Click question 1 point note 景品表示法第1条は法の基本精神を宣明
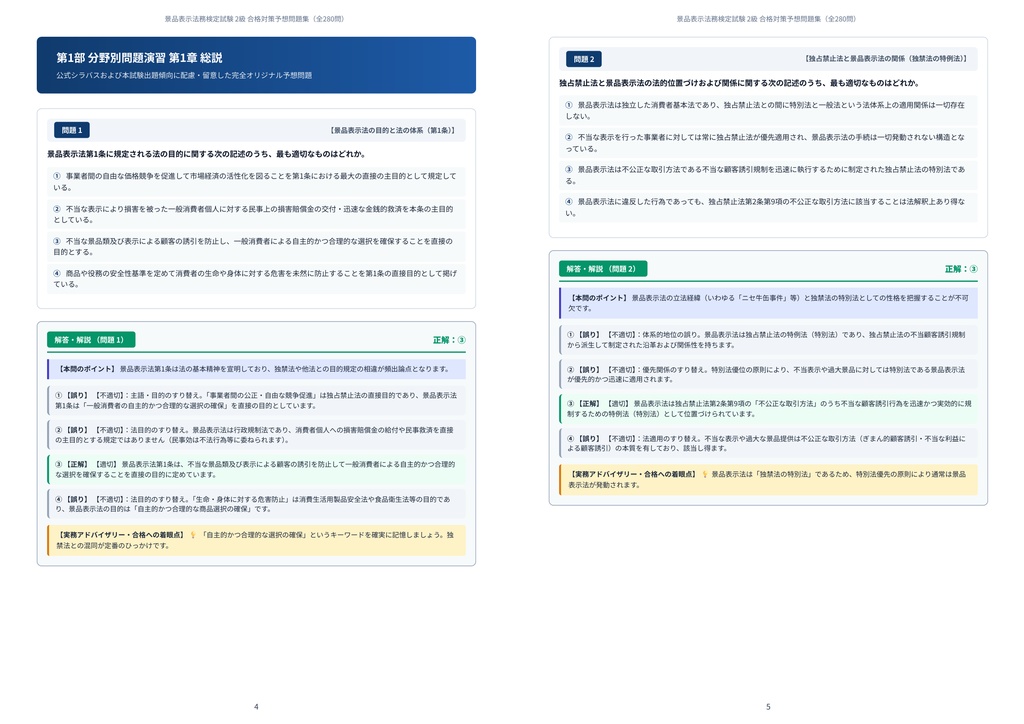This screenshot has width=1024, height=724. pyautogui.click(x=256, y=369)
